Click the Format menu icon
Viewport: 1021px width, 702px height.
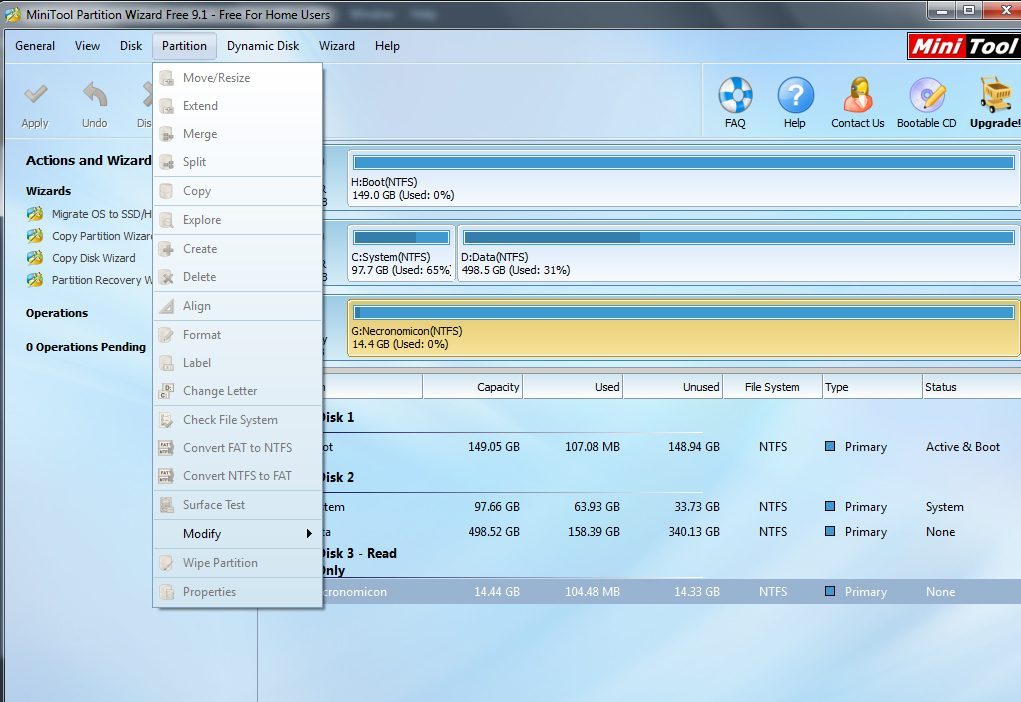pyautogui.click(x=167, y=335)
